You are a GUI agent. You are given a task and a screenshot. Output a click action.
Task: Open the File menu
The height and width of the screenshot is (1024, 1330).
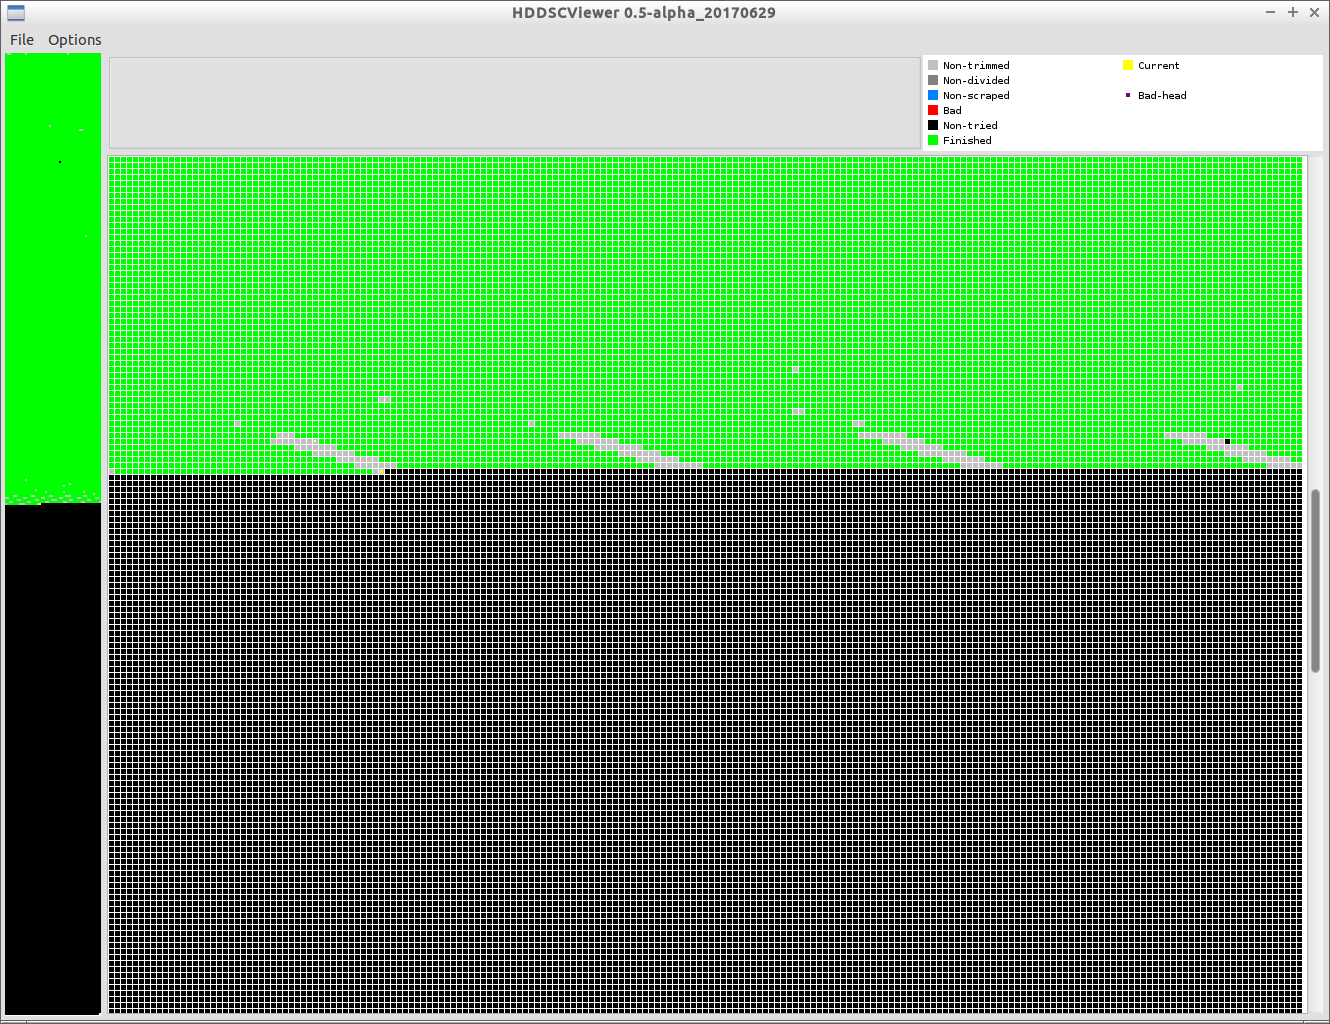pyautogui.click(x=22, y=40)
